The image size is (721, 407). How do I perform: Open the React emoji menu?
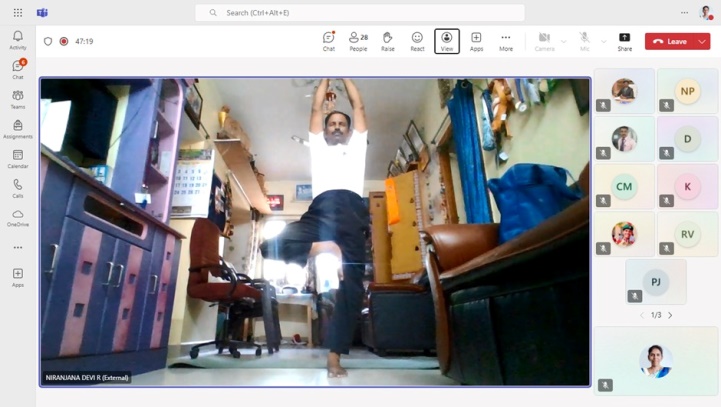tap(417, 41)
